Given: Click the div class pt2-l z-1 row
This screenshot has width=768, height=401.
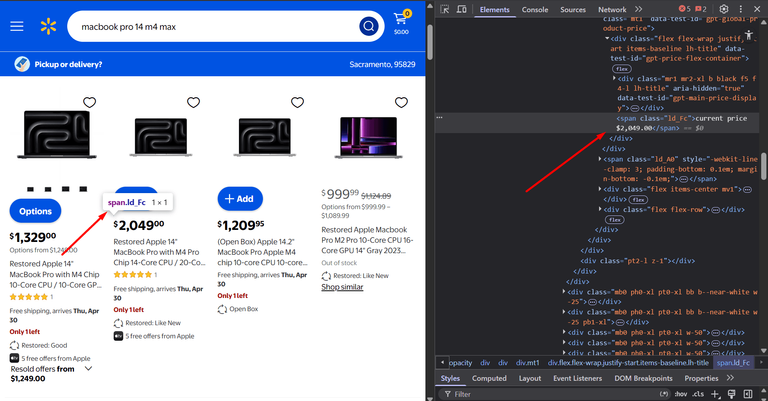Looking at the screenshot, I should coord(637,260).
